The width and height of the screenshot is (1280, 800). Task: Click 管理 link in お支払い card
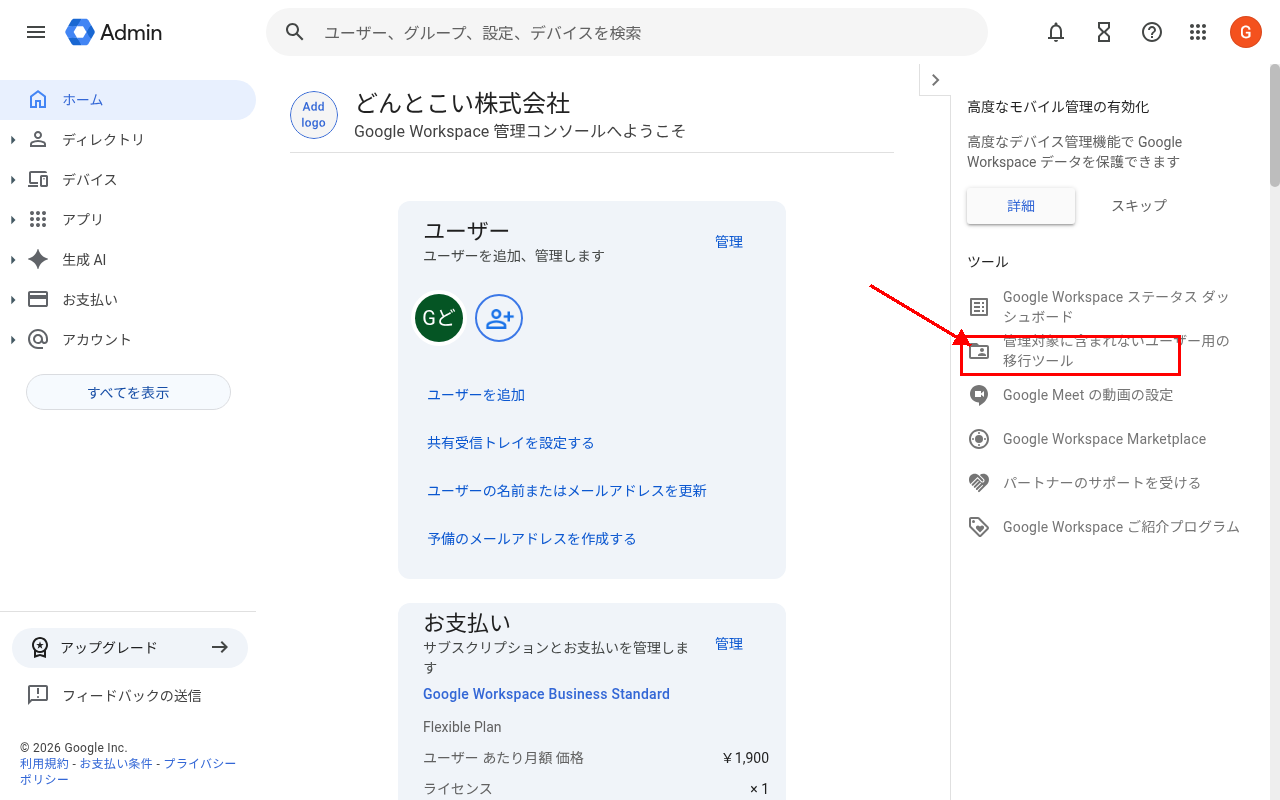pos(729,644)
